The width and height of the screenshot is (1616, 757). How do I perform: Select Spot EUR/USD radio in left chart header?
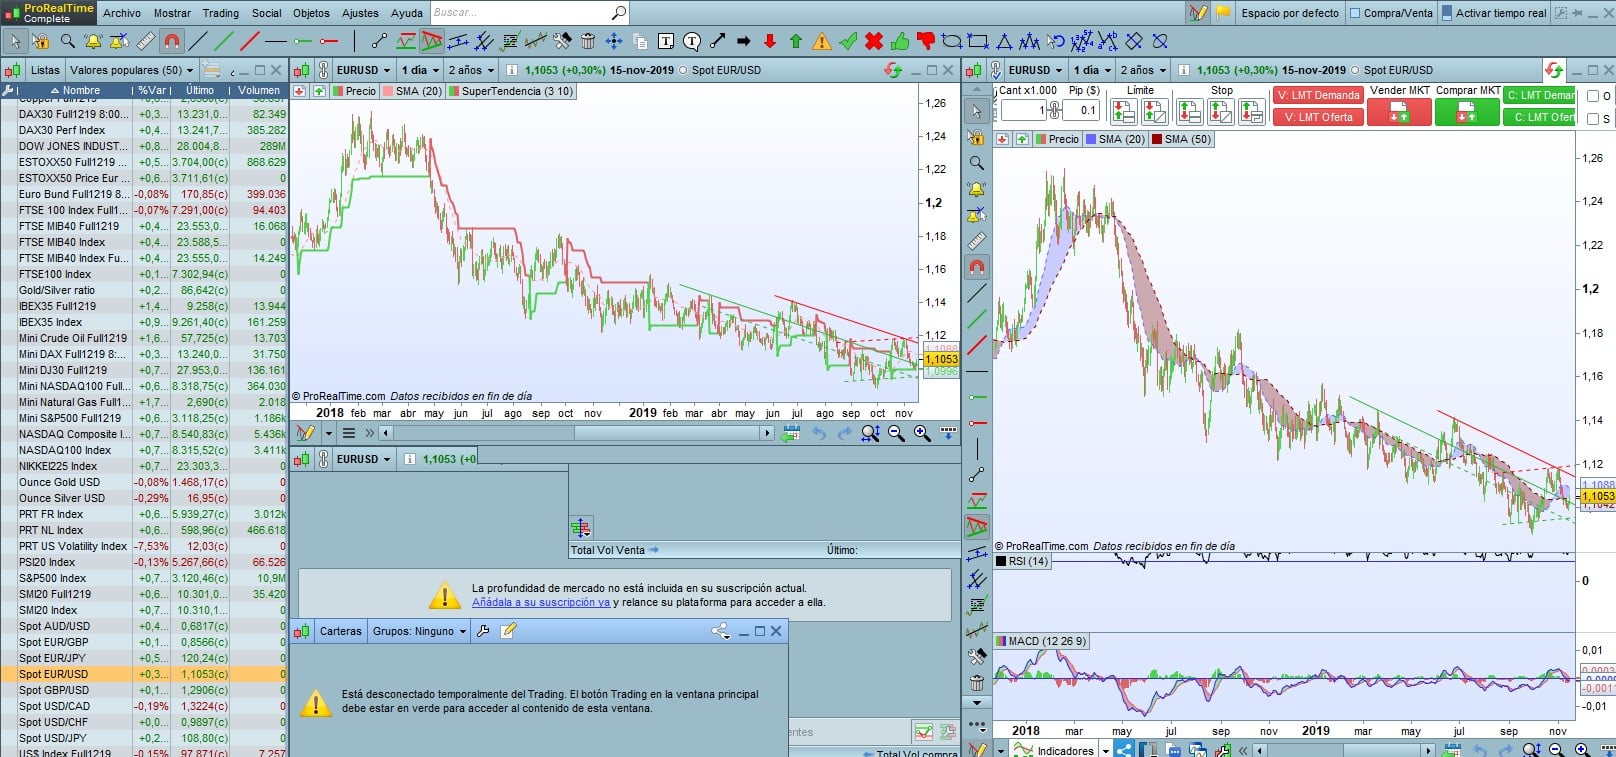click(683, 70)
